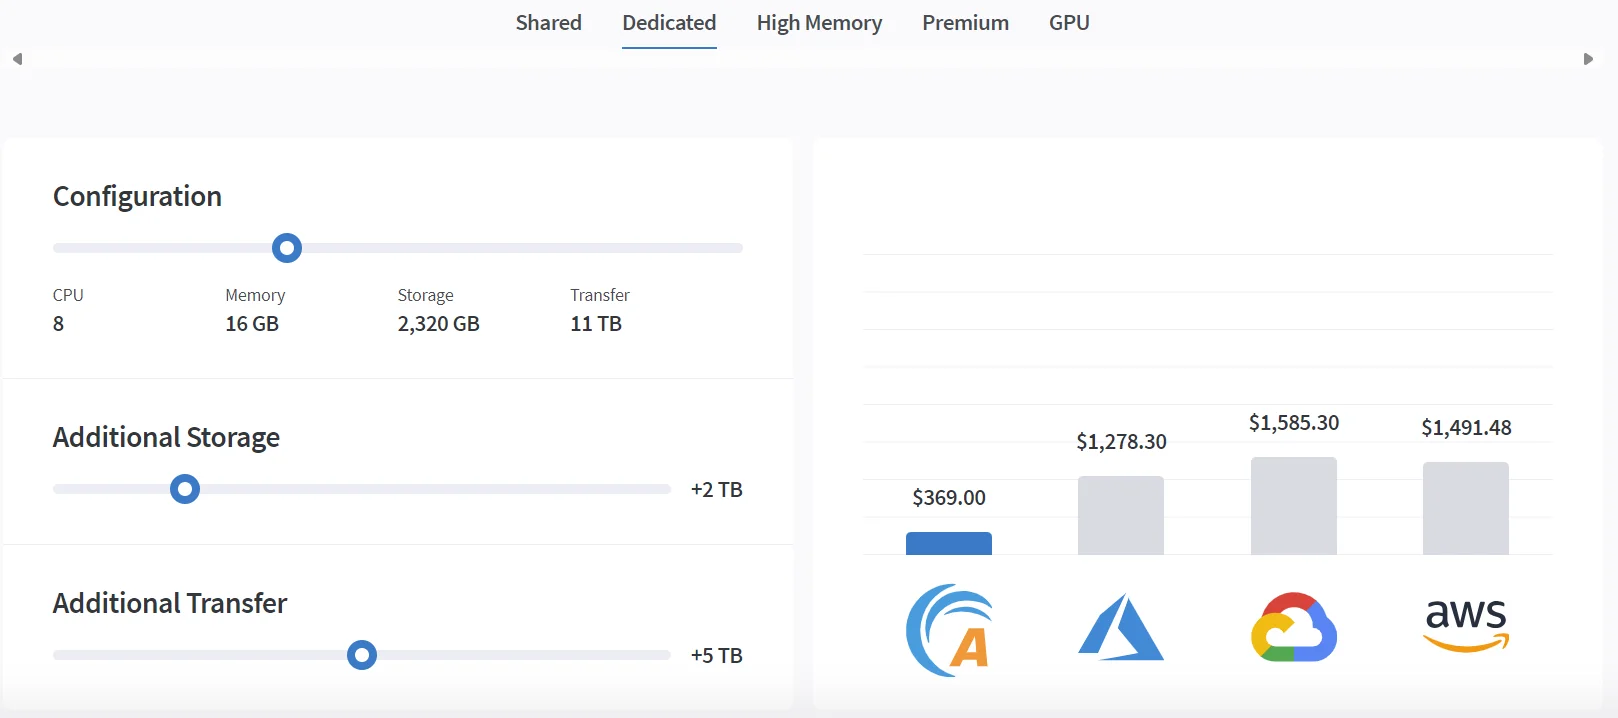Switch to the Premium tab

pyautogui.click(x=965, y=23)
